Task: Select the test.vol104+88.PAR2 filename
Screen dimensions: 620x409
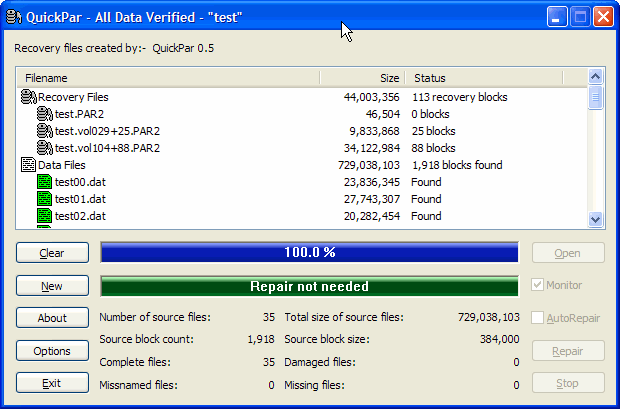Action: point(107,148)
